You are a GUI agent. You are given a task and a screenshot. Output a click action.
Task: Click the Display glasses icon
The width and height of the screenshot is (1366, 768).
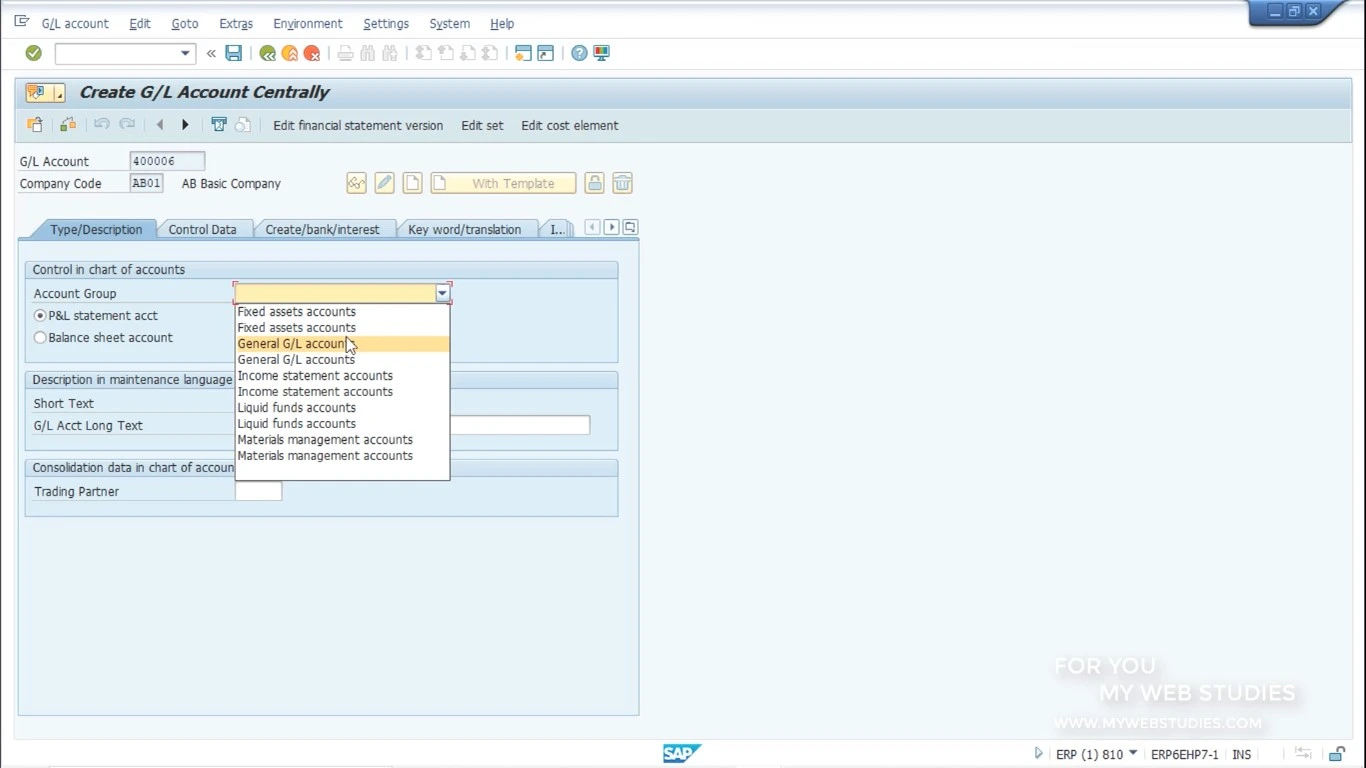tap(357, 183)
